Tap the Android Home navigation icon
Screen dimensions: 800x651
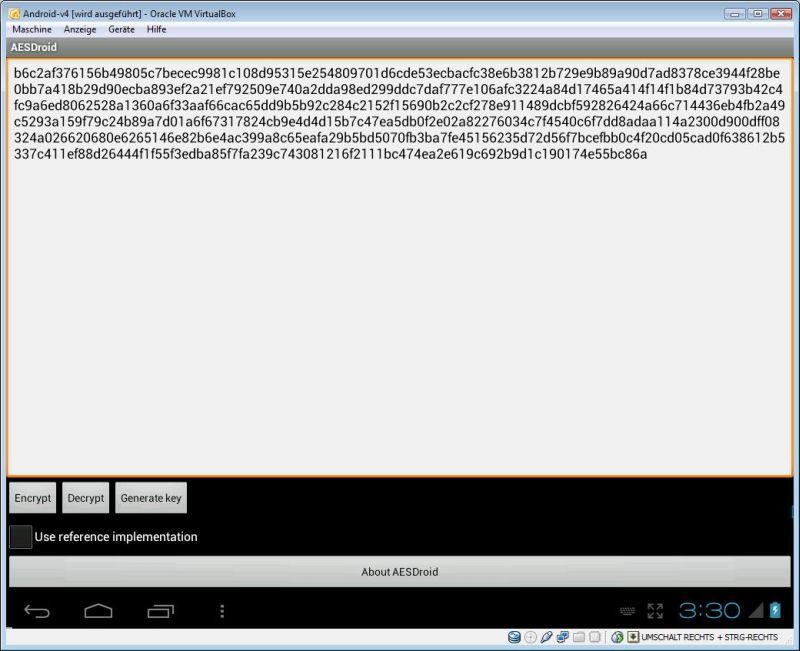pos(98,611)
